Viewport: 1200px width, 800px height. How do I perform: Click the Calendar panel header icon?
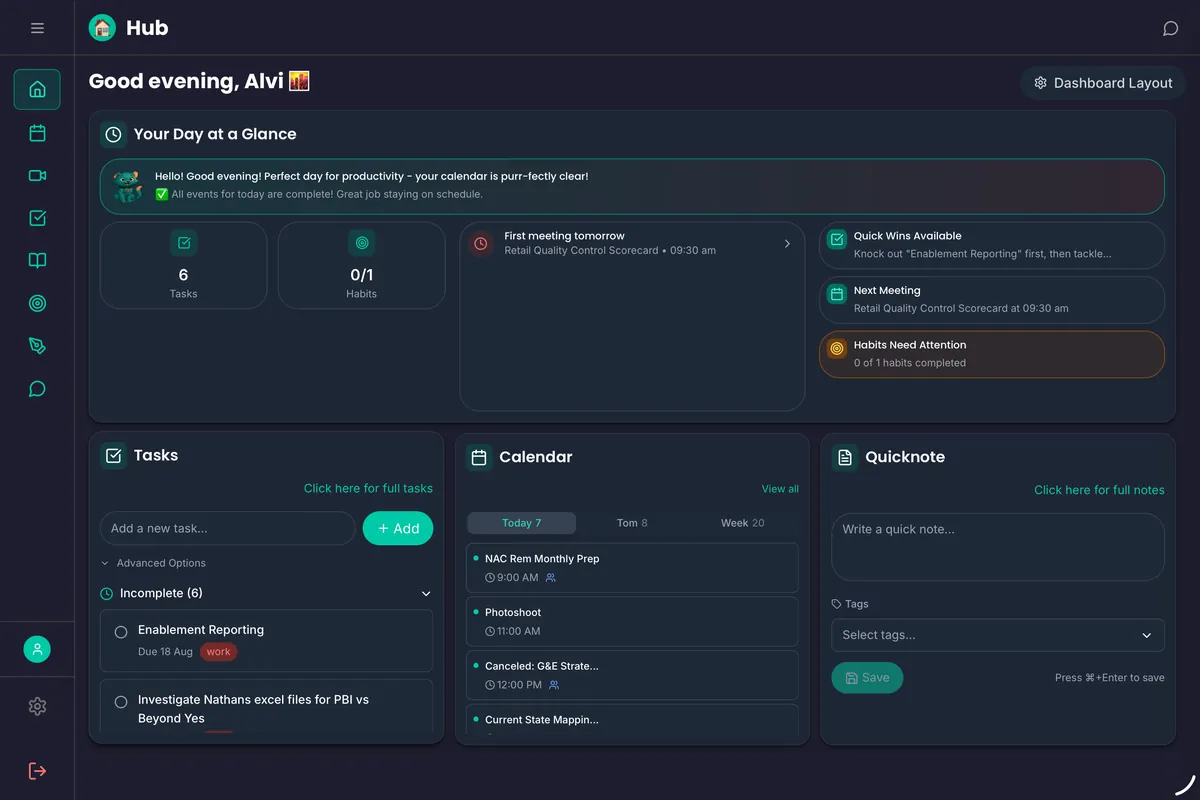479,457
